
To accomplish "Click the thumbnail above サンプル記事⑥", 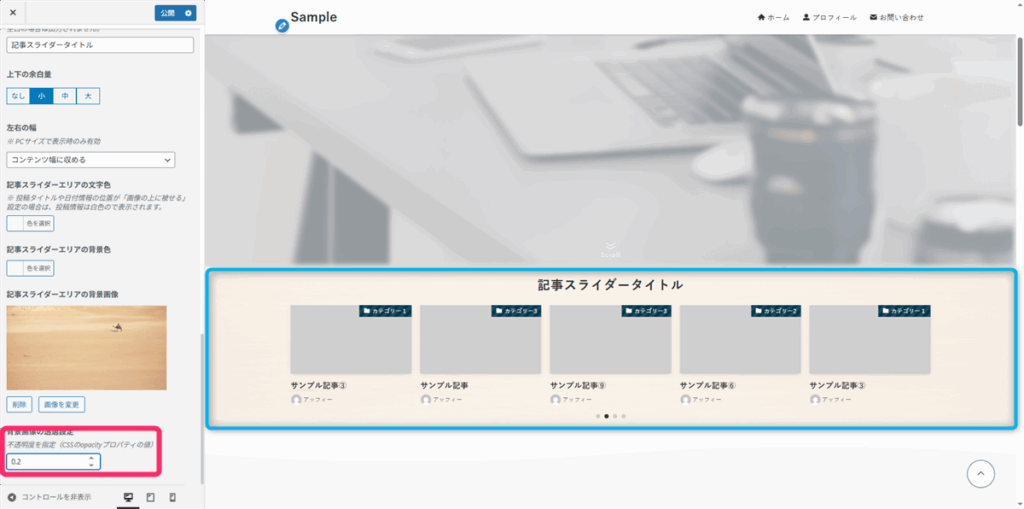I will pos(740,339).
